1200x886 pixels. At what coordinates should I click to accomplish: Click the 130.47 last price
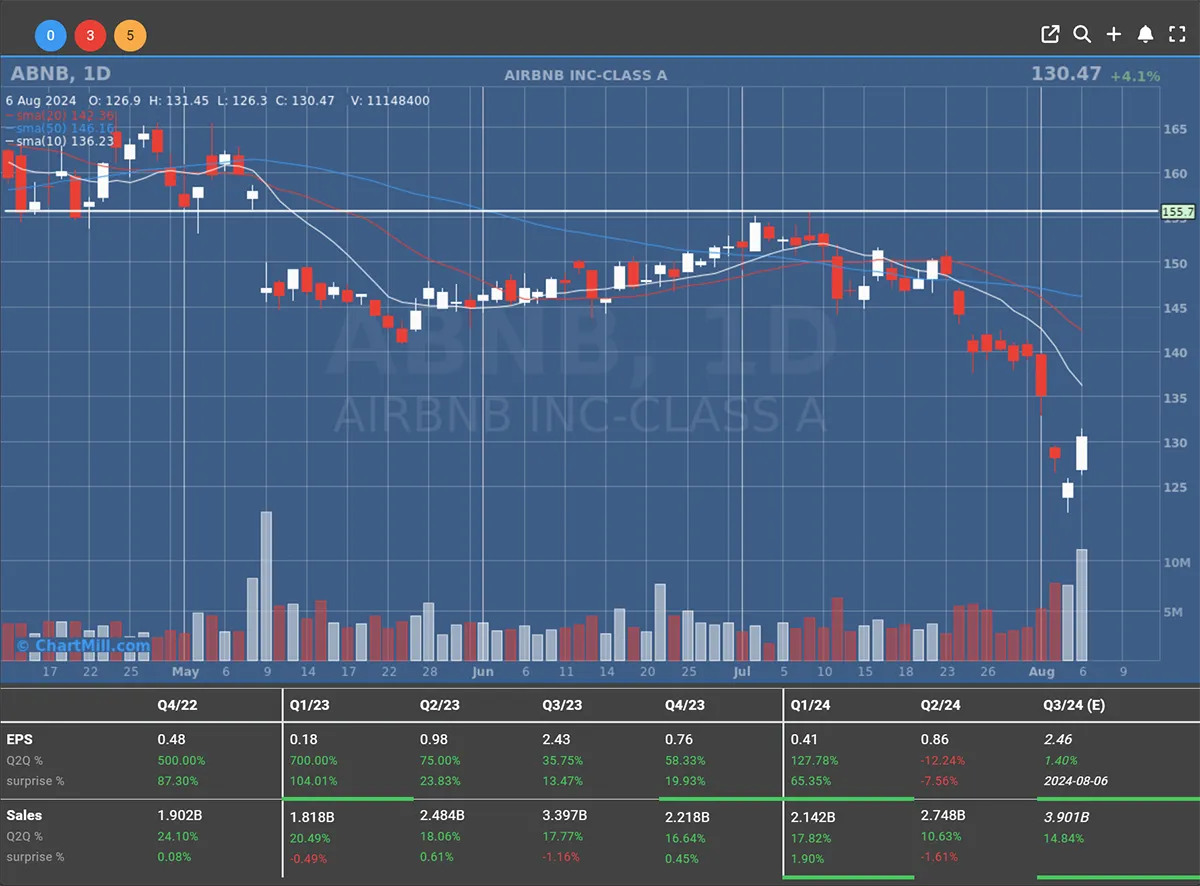(x=1066, y=74)
